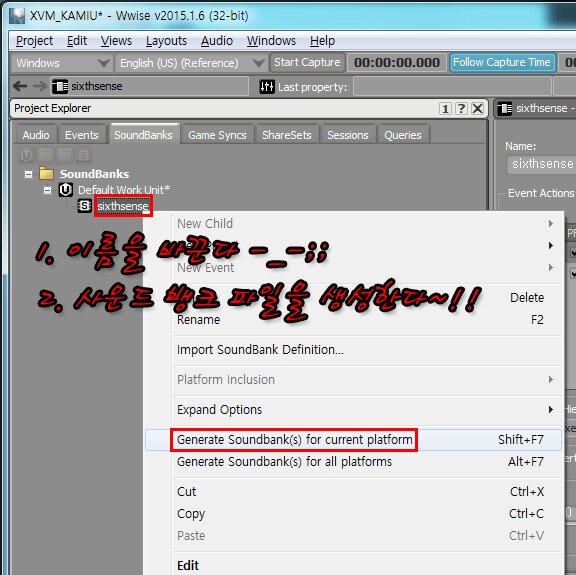Switch to the Queries tab
The image size is (576, 575).
pos(403,135)
